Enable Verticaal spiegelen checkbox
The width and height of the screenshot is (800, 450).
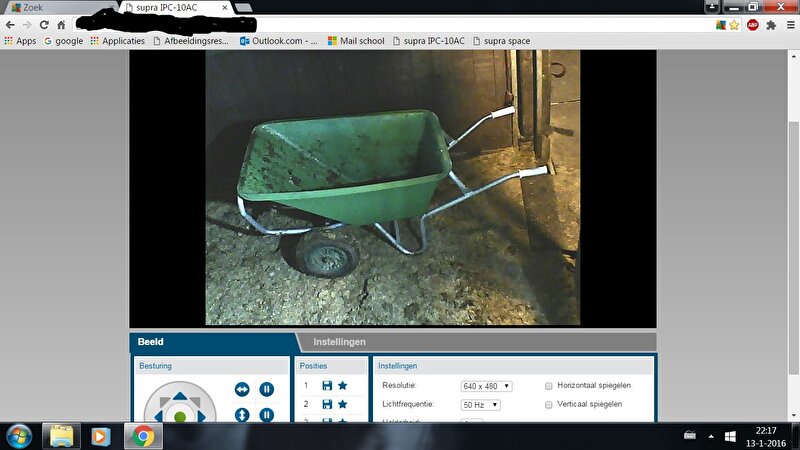tap(548, 405)
